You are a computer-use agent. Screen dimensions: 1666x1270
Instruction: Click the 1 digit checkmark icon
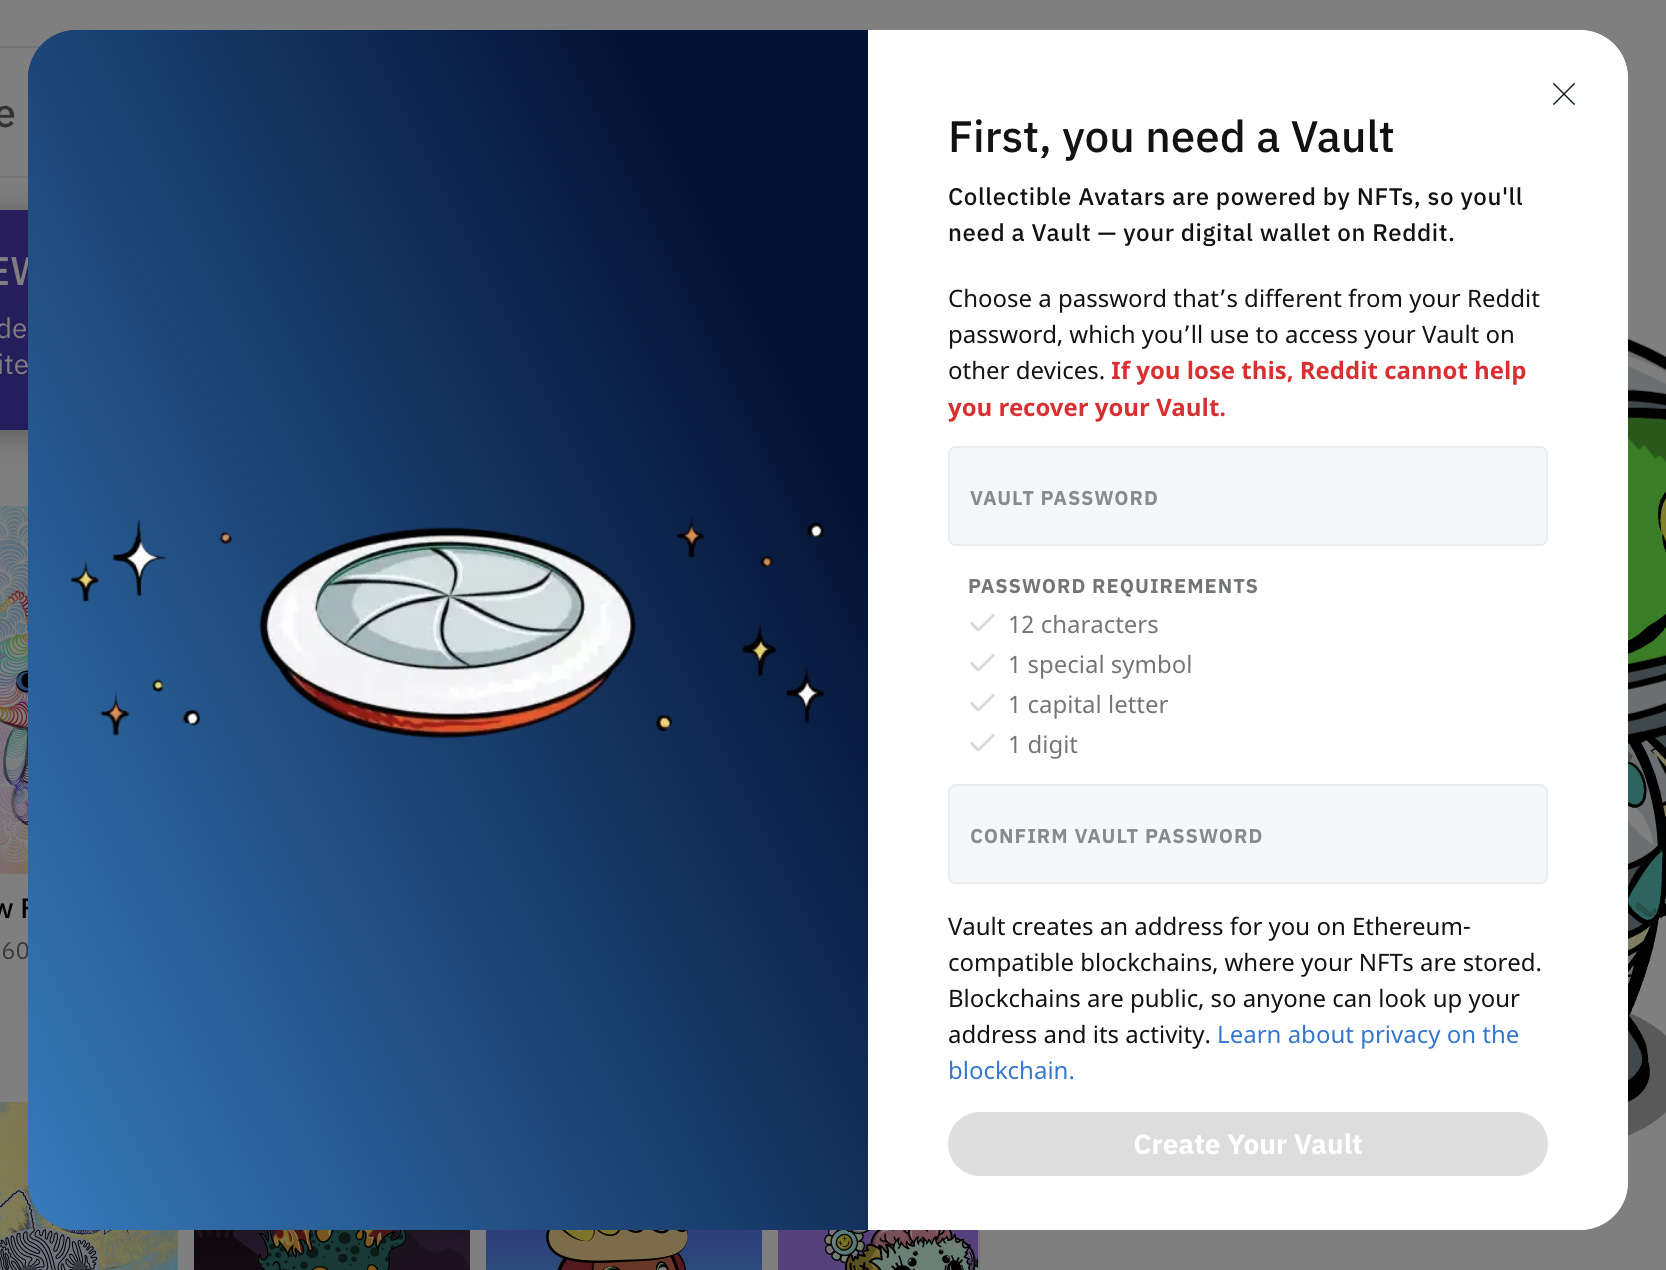point(982,744)
